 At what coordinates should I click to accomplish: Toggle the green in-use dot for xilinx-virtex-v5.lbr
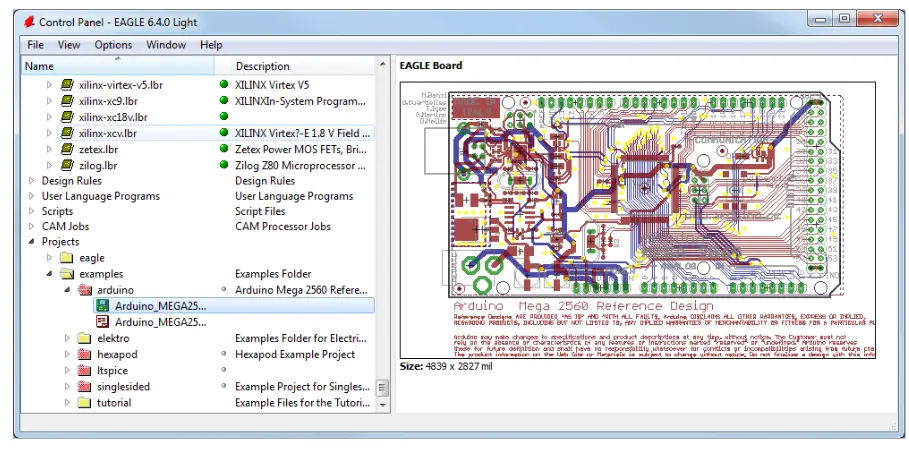[224, 84]
